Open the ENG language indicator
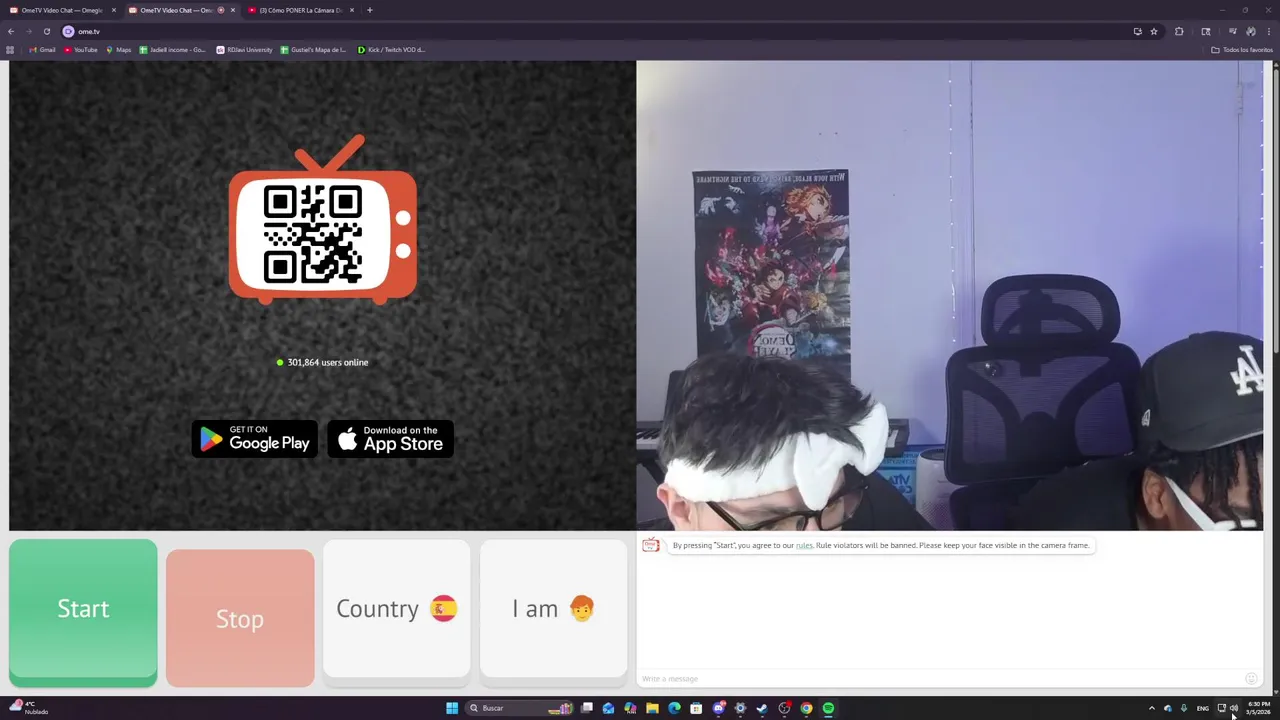This screenshot has height=720, width=1280. 1203,708
